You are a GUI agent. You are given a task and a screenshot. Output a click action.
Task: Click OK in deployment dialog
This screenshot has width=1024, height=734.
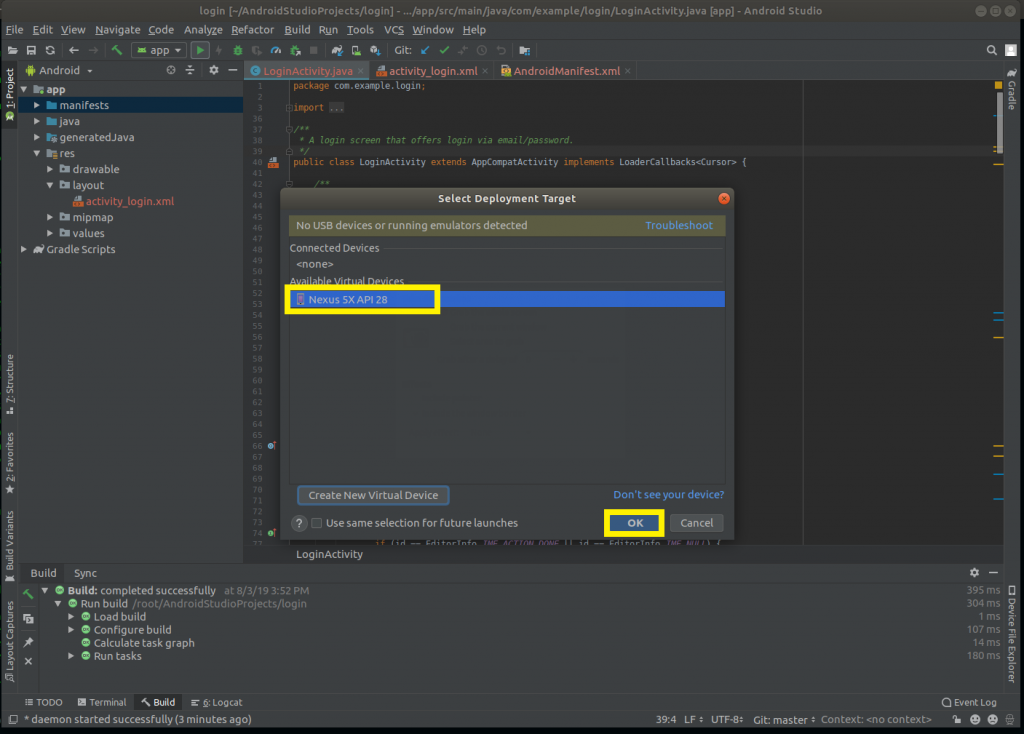point(635,523)
